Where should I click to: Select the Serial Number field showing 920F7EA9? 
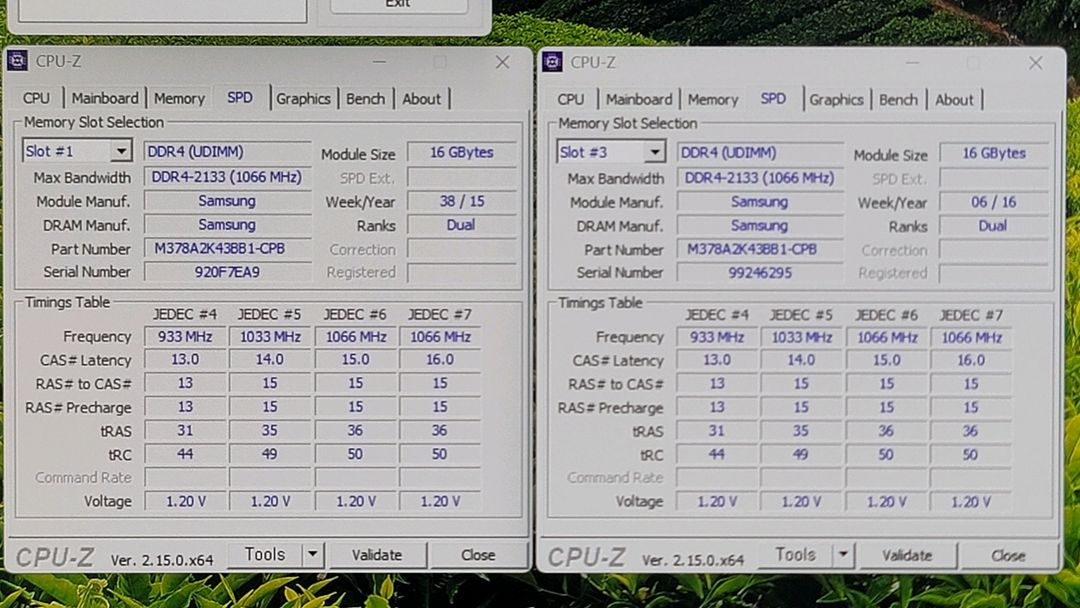226,272
